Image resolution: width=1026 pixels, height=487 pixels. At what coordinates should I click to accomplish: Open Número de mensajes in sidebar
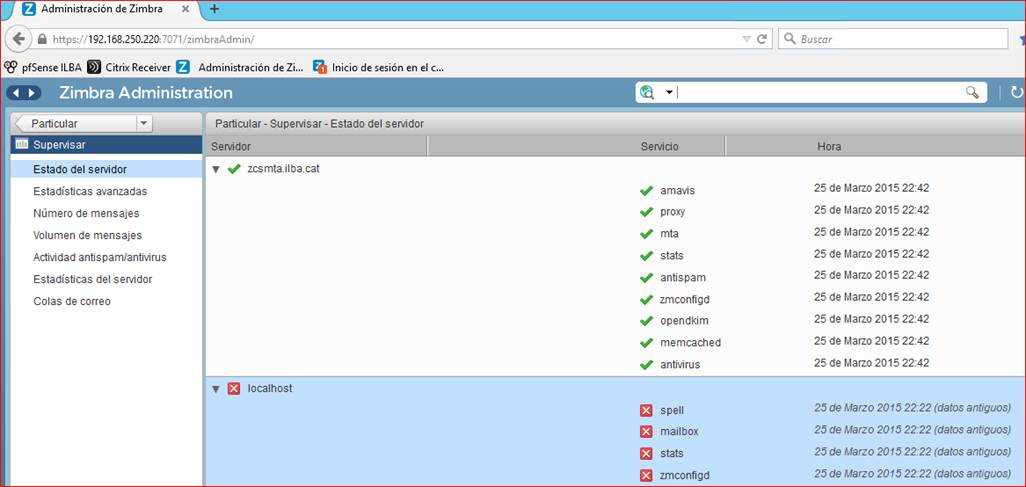click(86, 213)
